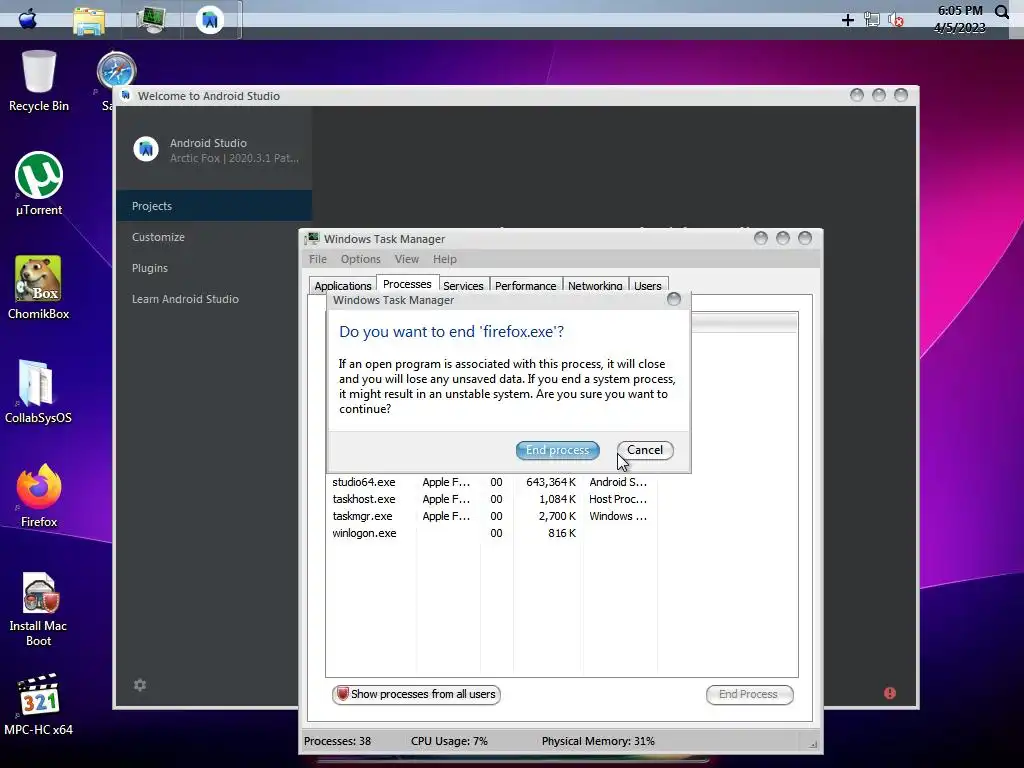1024x768 pixels.
Task: Open the Recycle Bin desktop icon
Action: tap(39, 81)
